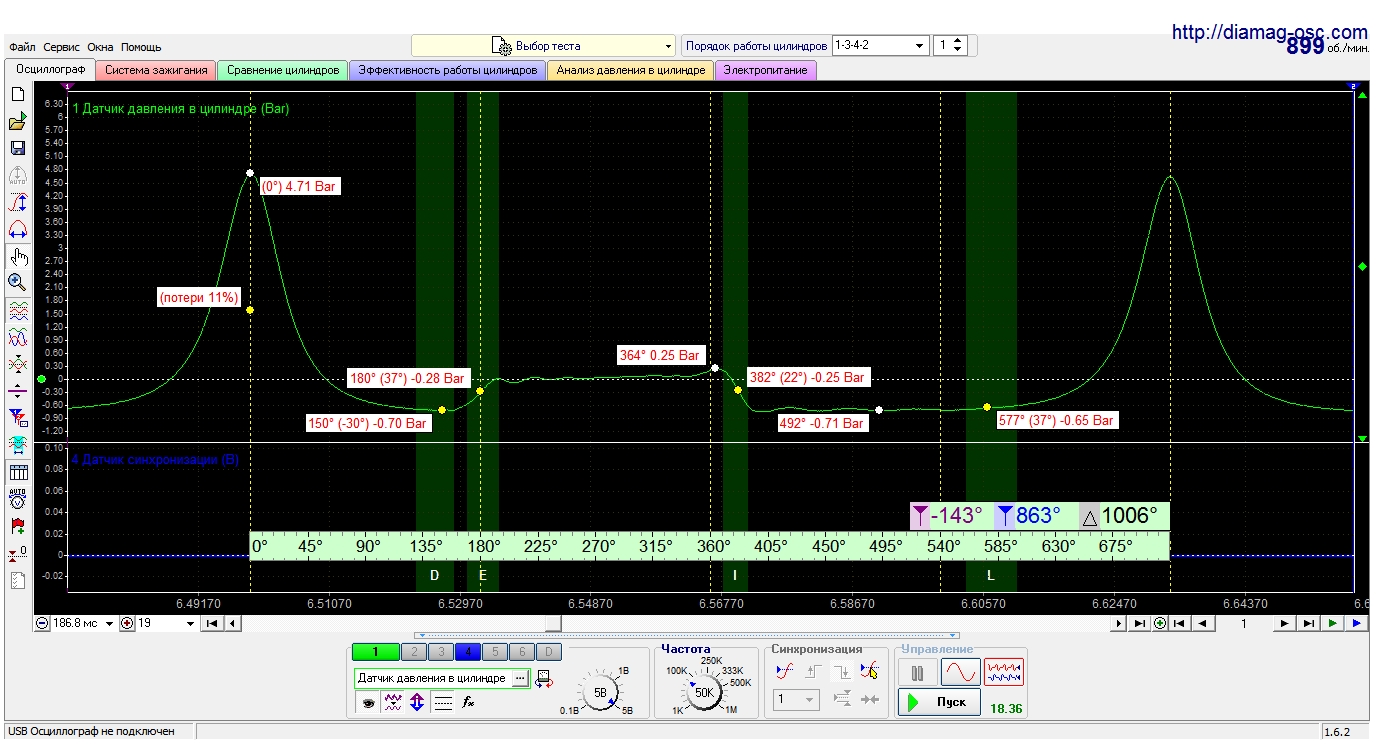Open the Окна menu
This screenshot has width=1382, height=744.
(100, 47)
